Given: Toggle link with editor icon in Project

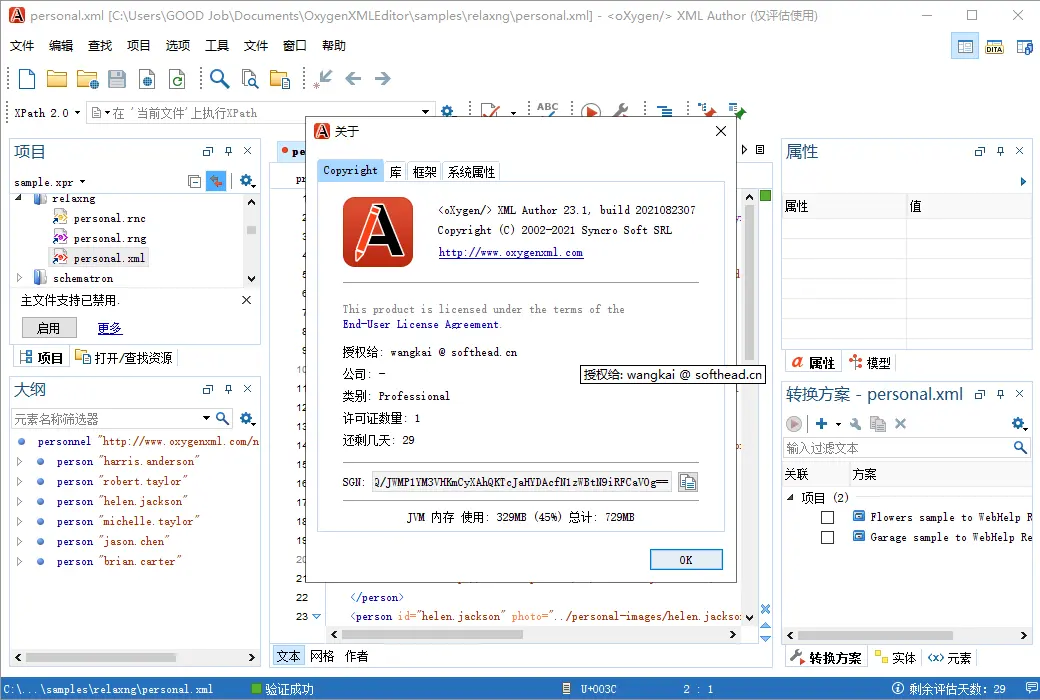Looking at the screenshot, I should [x=216, y=180].
